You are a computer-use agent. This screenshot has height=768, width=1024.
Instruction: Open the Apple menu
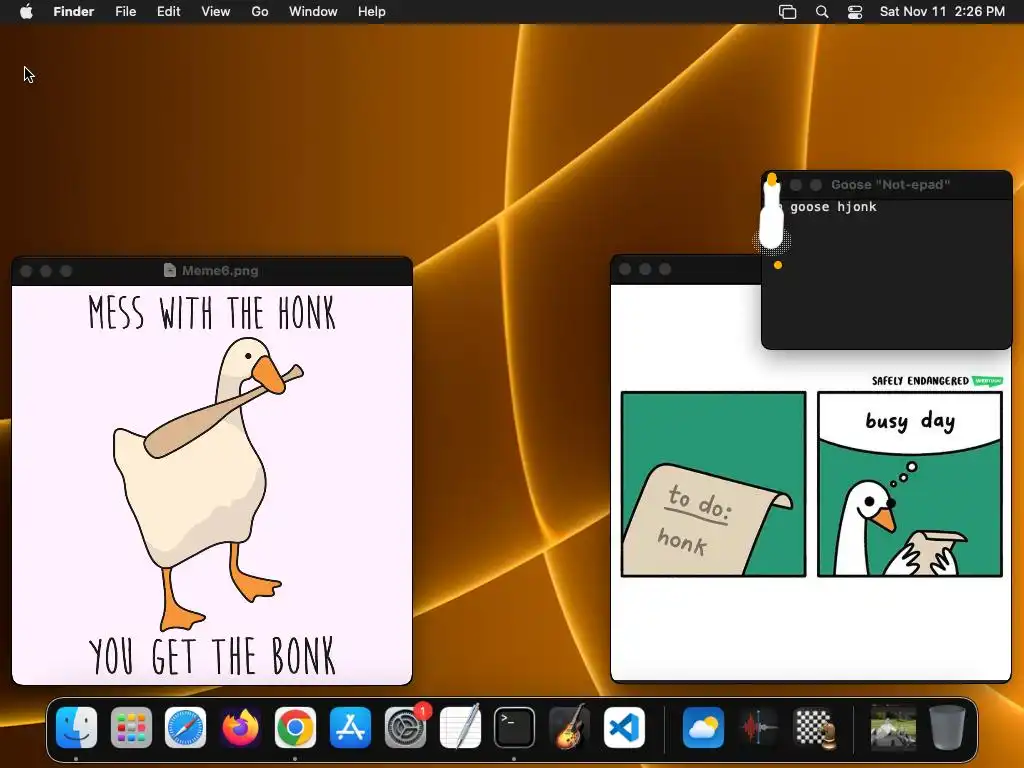tap(26, 11)
